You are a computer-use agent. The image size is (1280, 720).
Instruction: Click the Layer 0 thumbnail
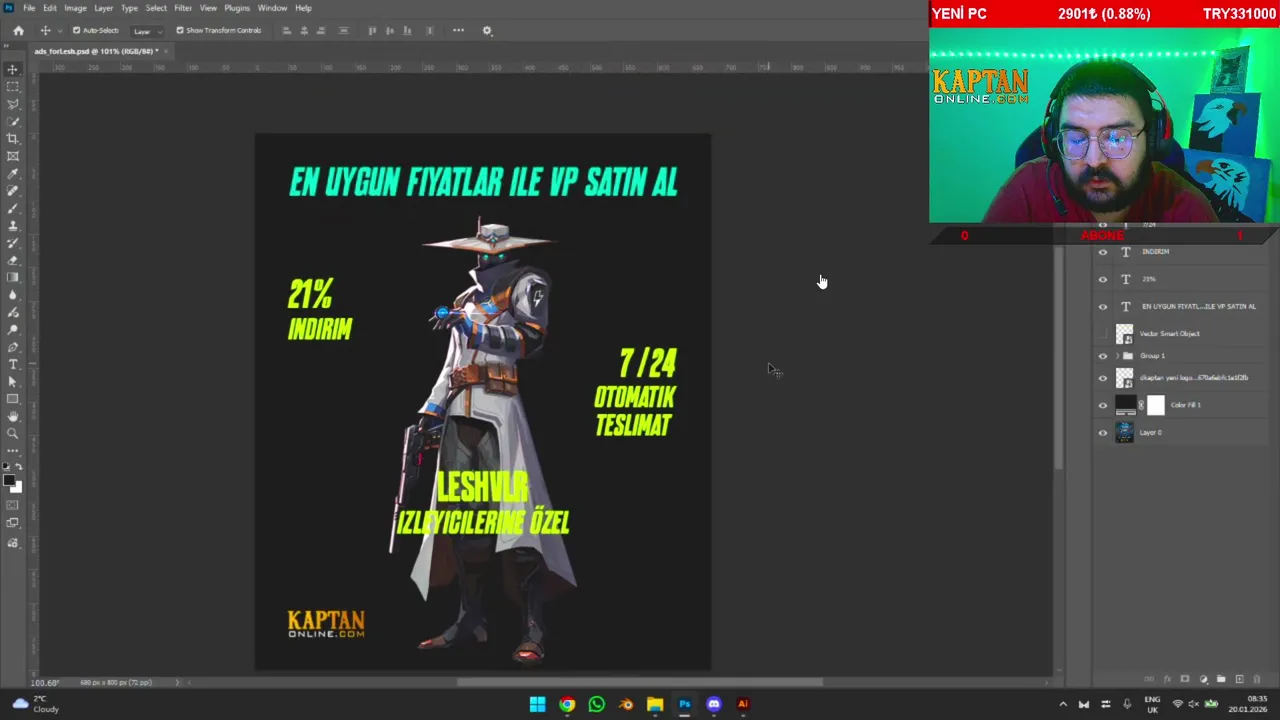tap(1125, 433)
